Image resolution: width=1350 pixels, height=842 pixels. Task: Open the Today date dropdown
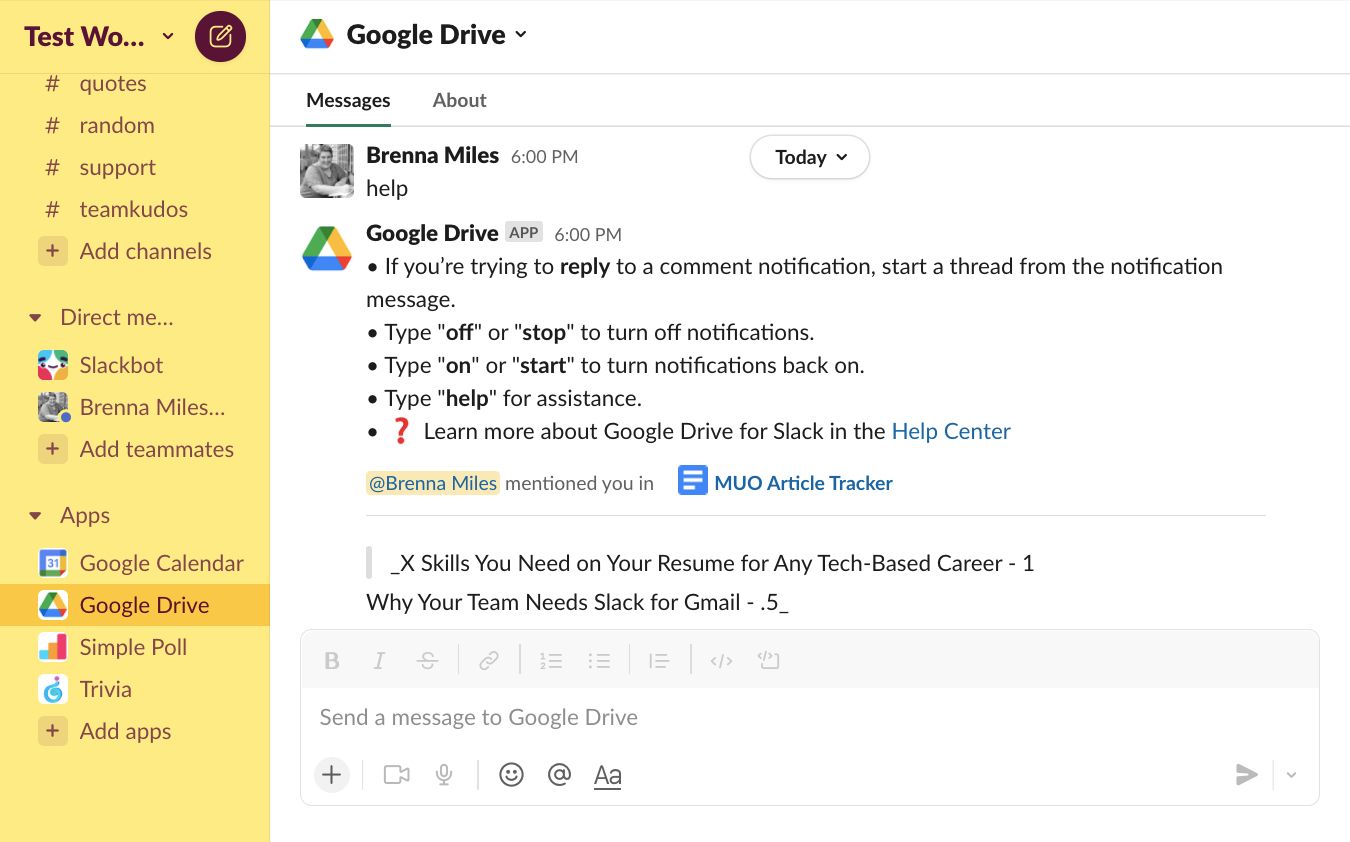click(810, 157)
